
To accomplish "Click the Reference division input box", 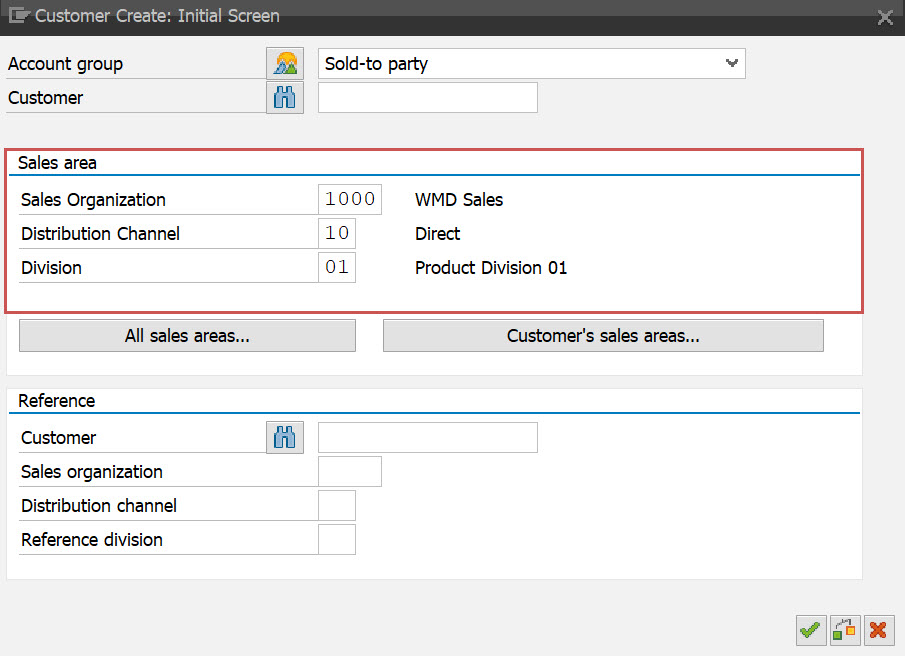I will 337,539.
